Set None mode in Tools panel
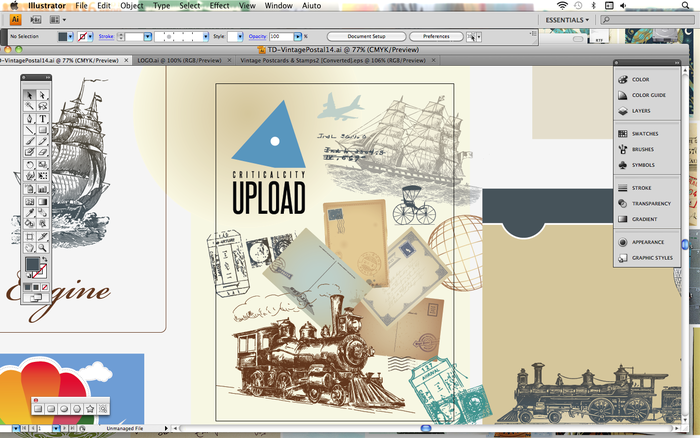700x438 pixels. point(45,287)
